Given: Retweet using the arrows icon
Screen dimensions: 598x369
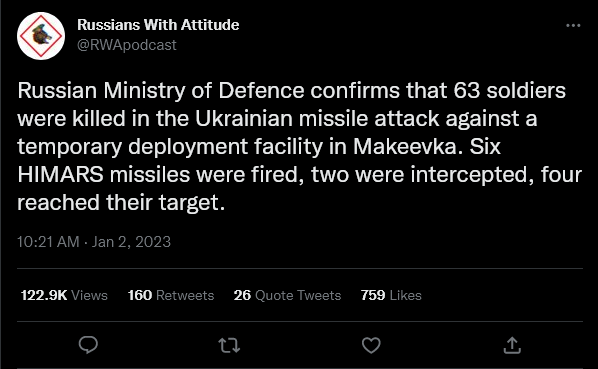Looking at the screenshot, I should tap(229, 345).
